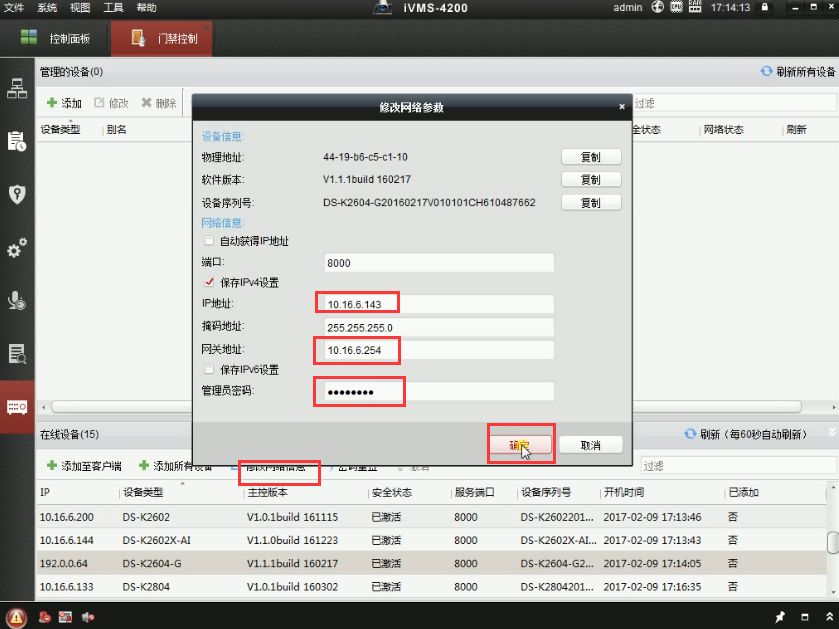The height and width of the screenshot is (629, 839).
Task: Click the online devices vertical scrollbar
Action: coord(832,541)
